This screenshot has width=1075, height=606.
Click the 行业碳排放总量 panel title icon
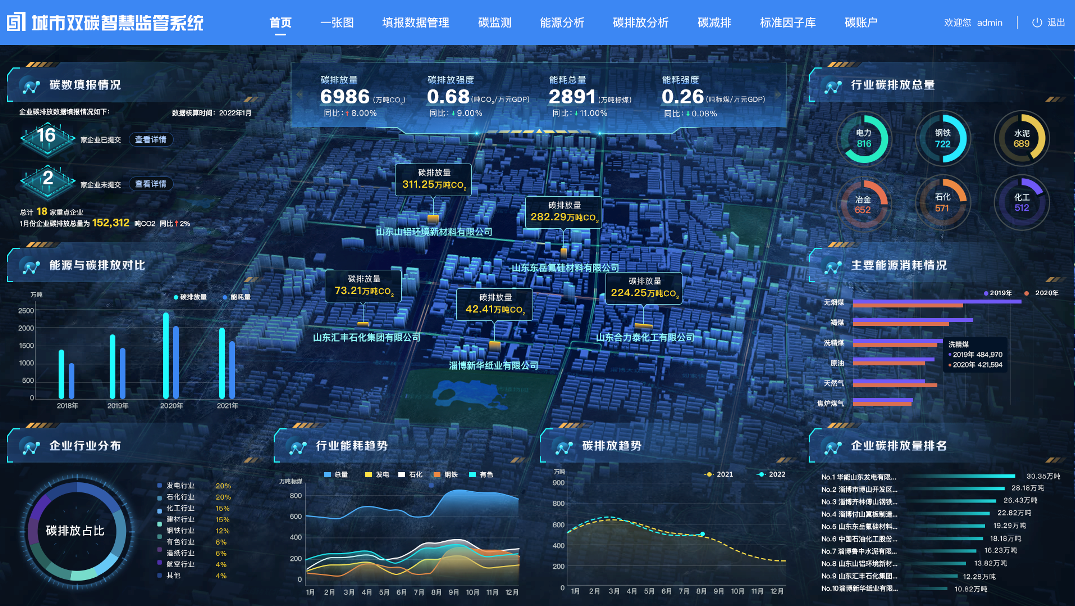[832, 86]
